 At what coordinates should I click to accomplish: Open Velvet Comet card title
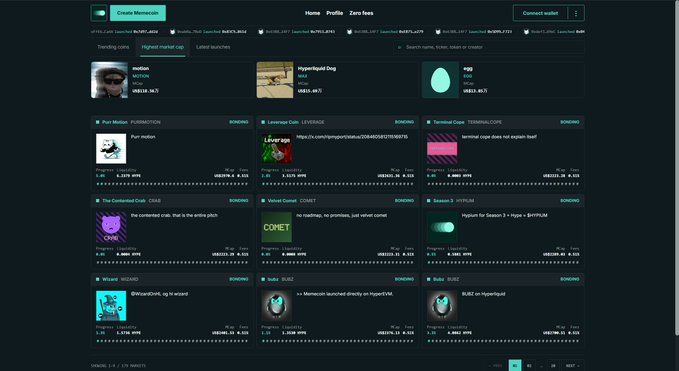click(282, 201)
